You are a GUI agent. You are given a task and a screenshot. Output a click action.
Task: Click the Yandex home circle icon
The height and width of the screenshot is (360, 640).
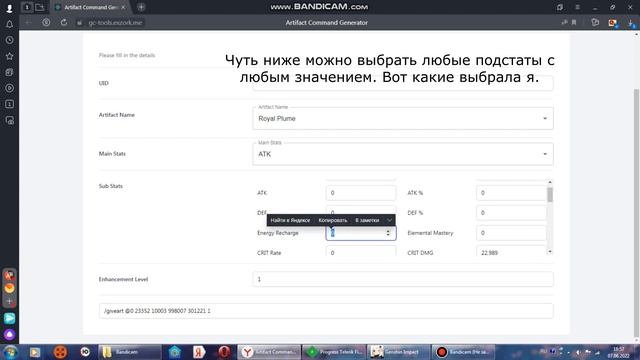[46, 22]
